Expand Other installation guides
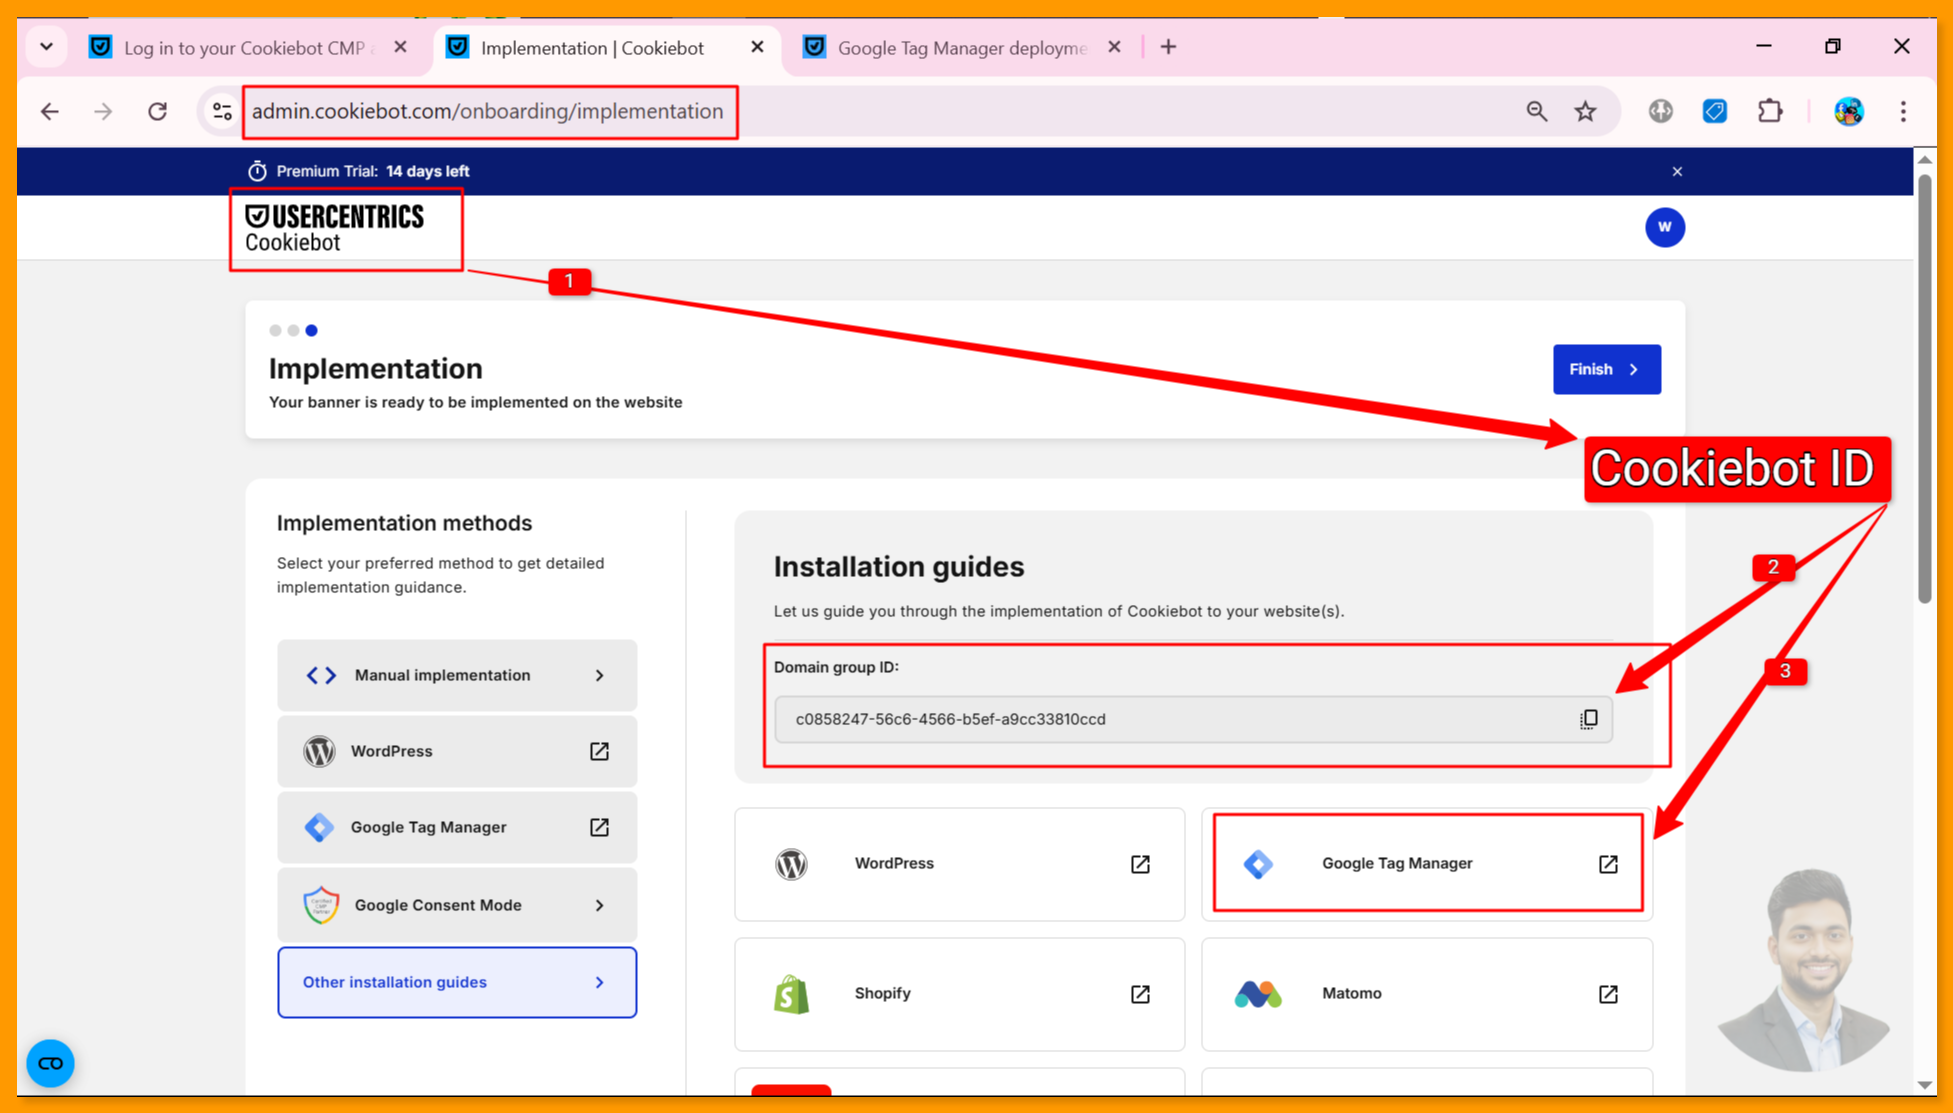Image resolution: width=1953 pixels, height=1113 pixels. [457, 982]
